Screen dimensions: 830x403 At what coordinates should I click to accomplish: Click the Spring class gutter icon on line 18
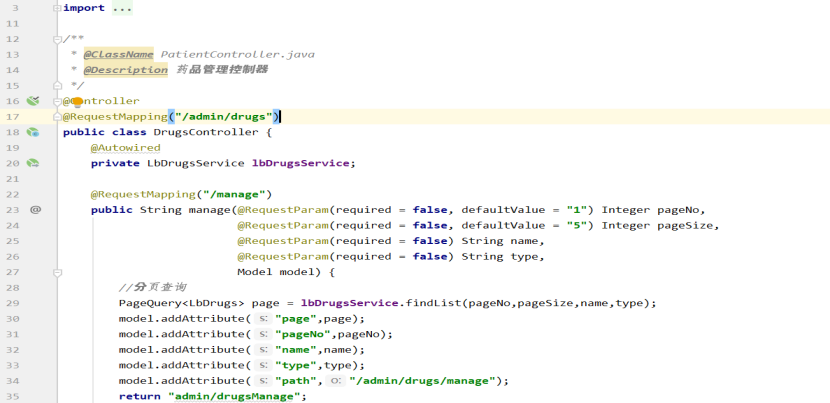point(33,132)
